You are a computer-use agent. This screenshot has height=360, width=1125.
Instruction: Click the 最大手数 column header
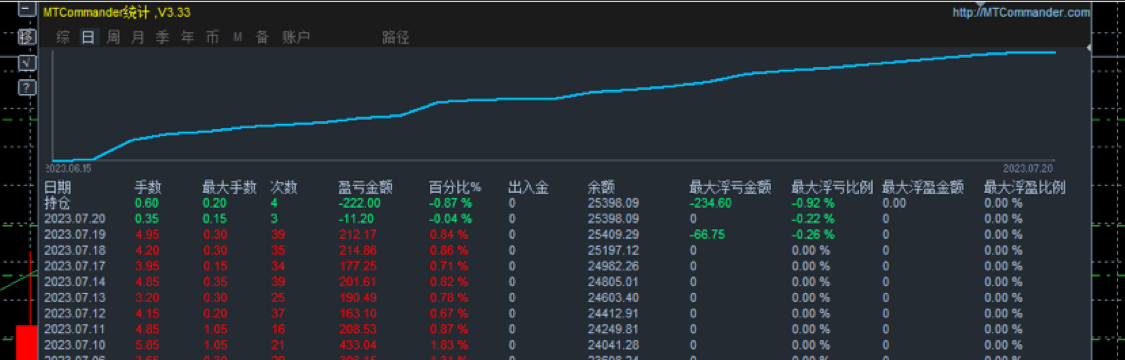click(x=229, y=188)
